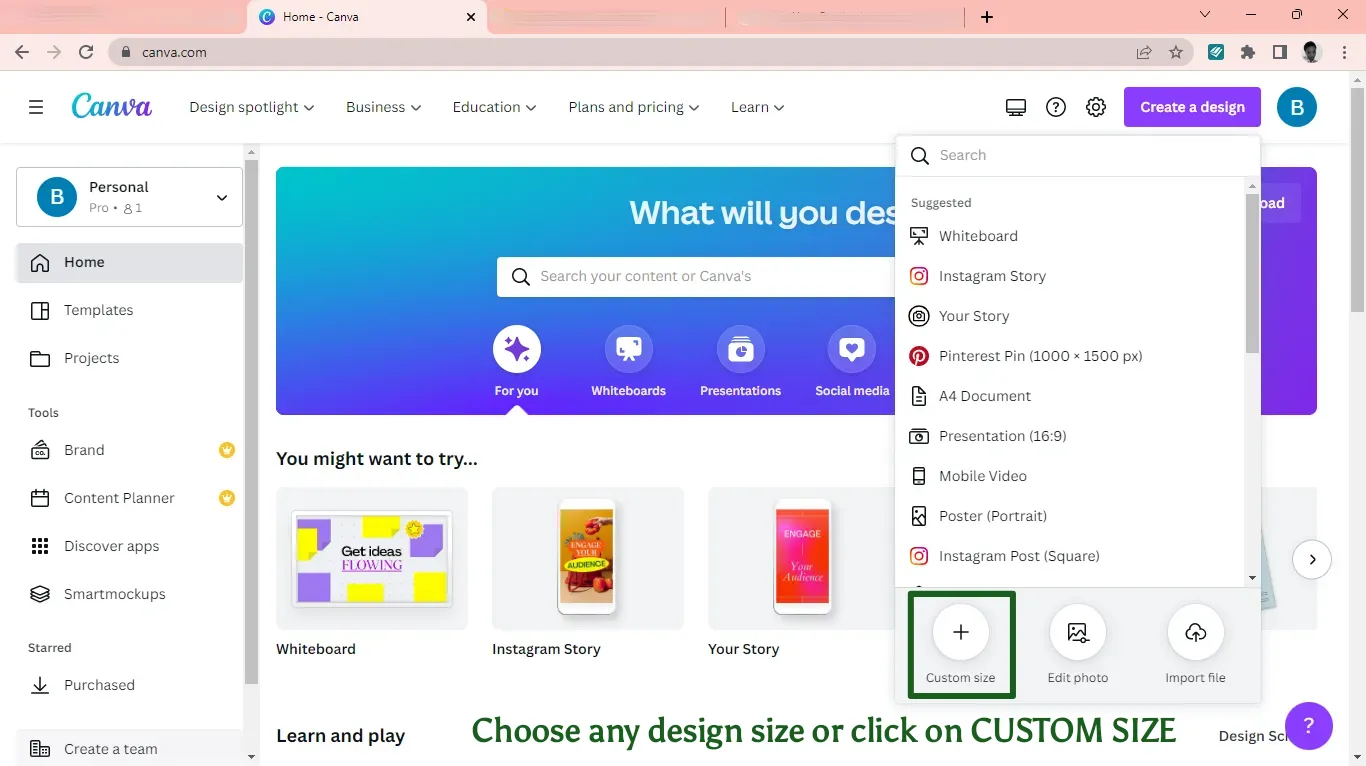This screenshot has height=766, width=1366.
Task: Click the design type search field
Action: (1090, 155)
